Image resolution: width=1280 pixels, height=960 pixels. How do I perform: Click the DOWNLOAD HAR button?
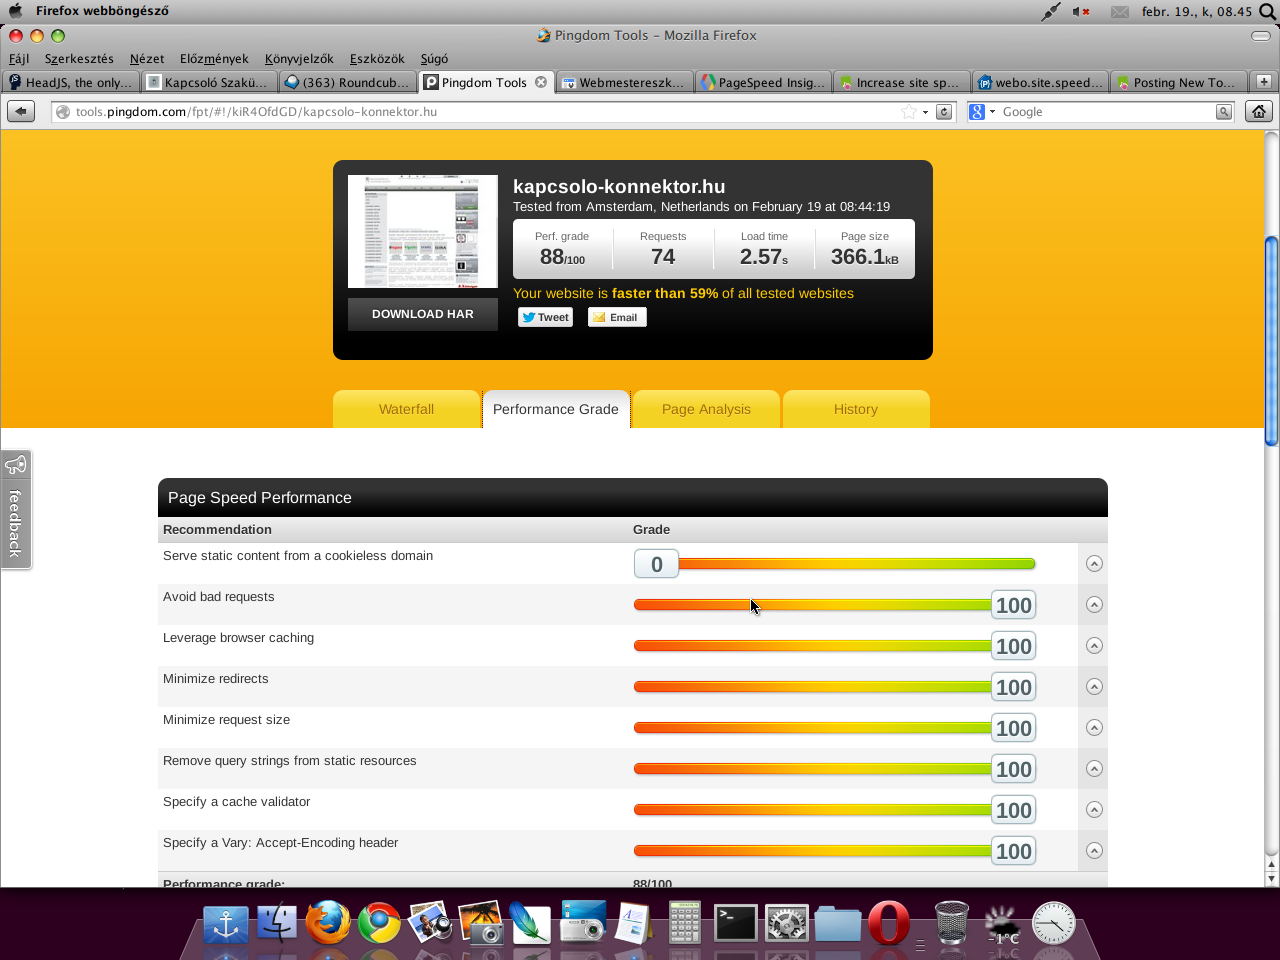pyautogui.click(x=423, y=314)
